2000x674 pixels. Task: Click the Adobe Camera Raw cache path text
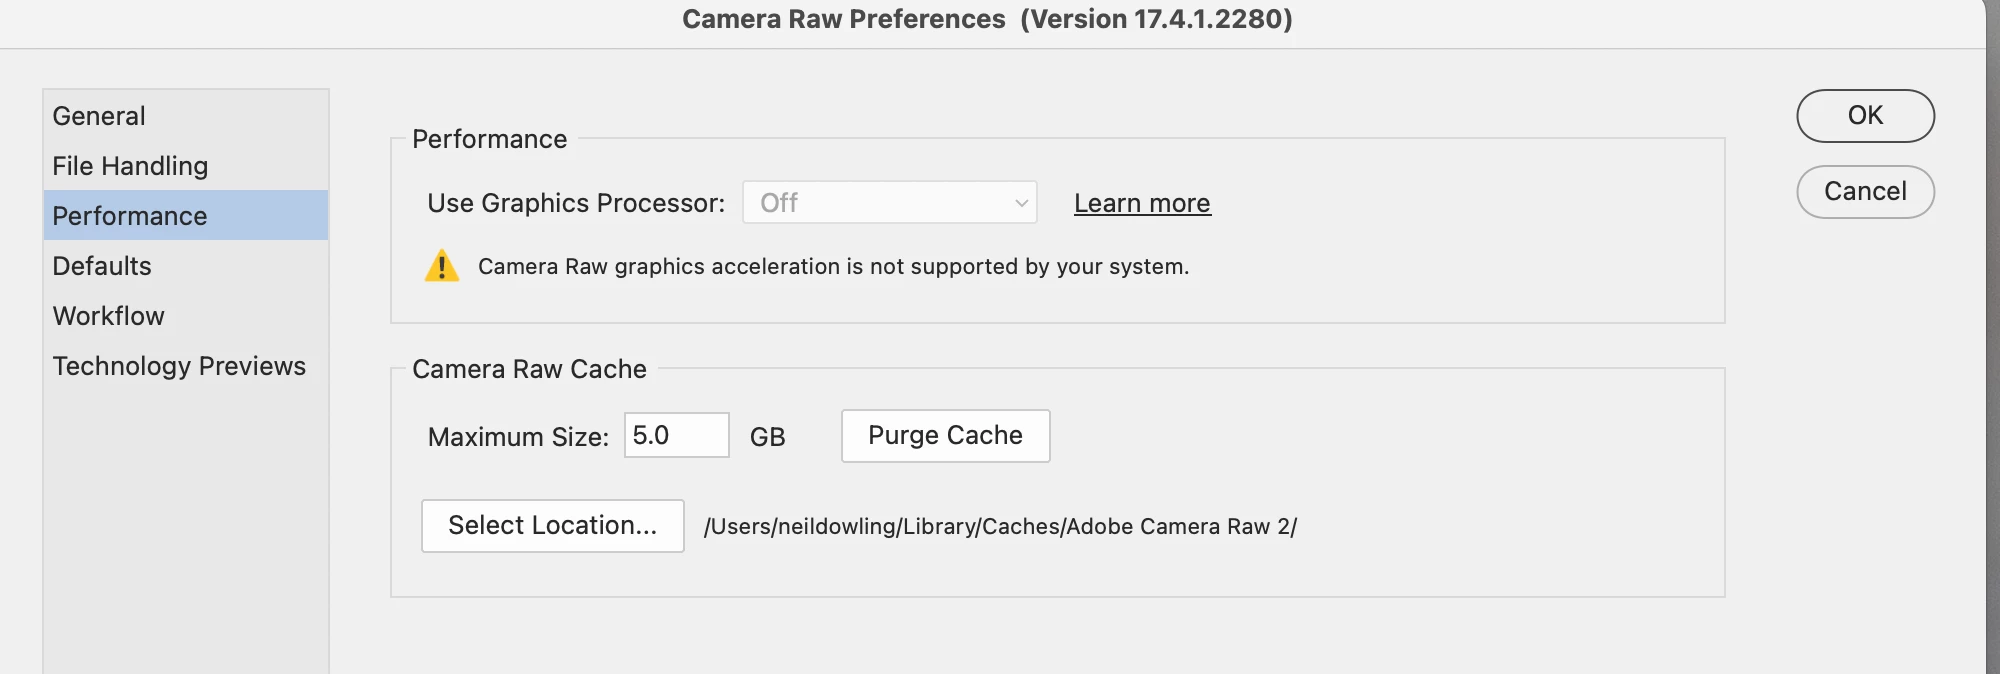(x=1000, y=527)
